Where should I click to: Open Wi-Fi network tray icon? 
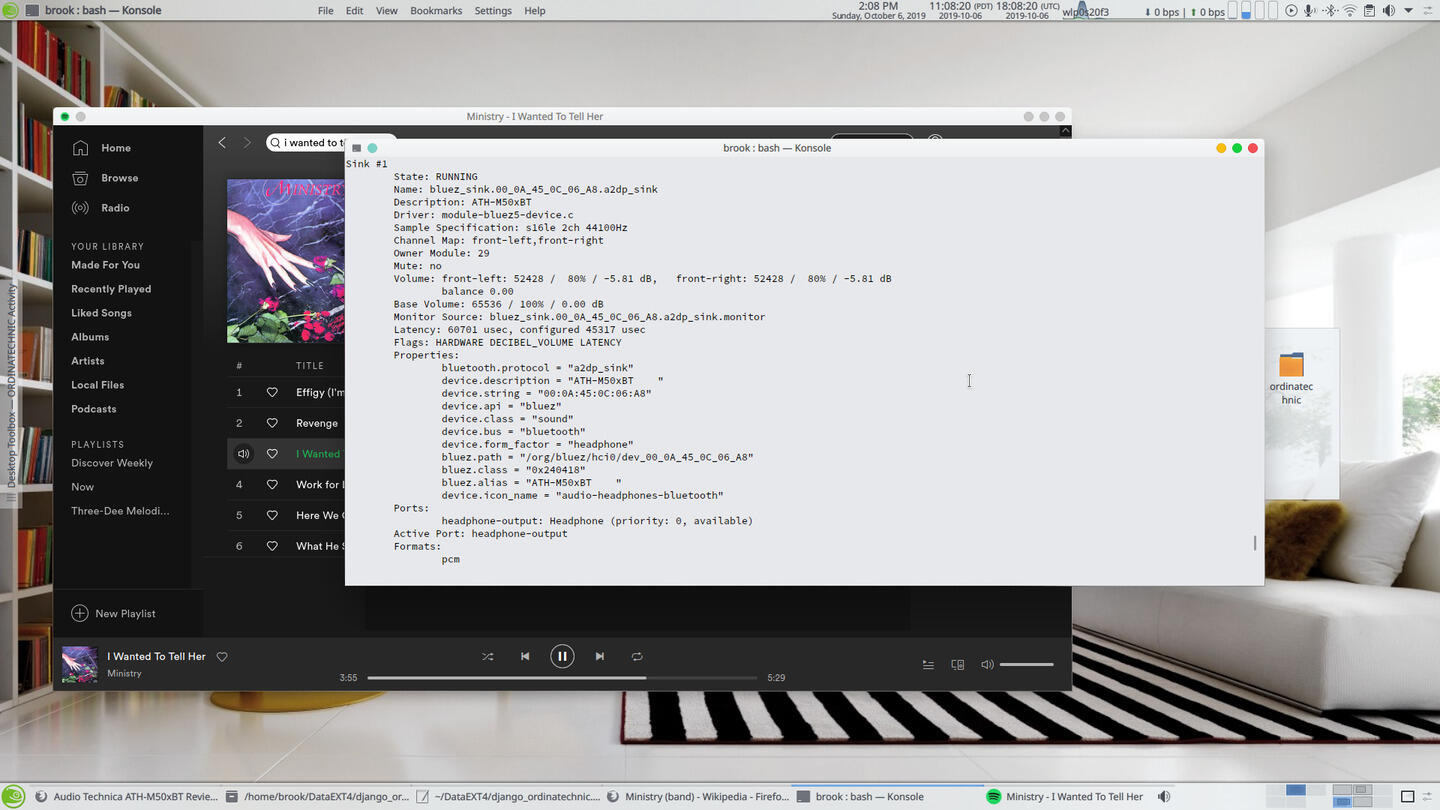(x=1349, y=11)
